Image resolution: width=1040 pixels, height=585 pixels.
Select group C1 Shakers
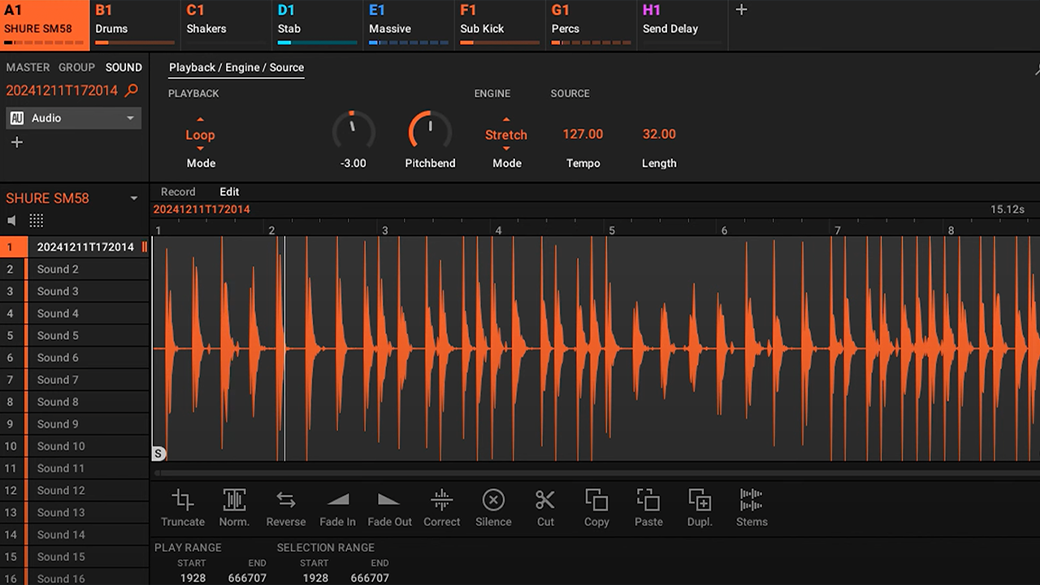click(226, 25)
